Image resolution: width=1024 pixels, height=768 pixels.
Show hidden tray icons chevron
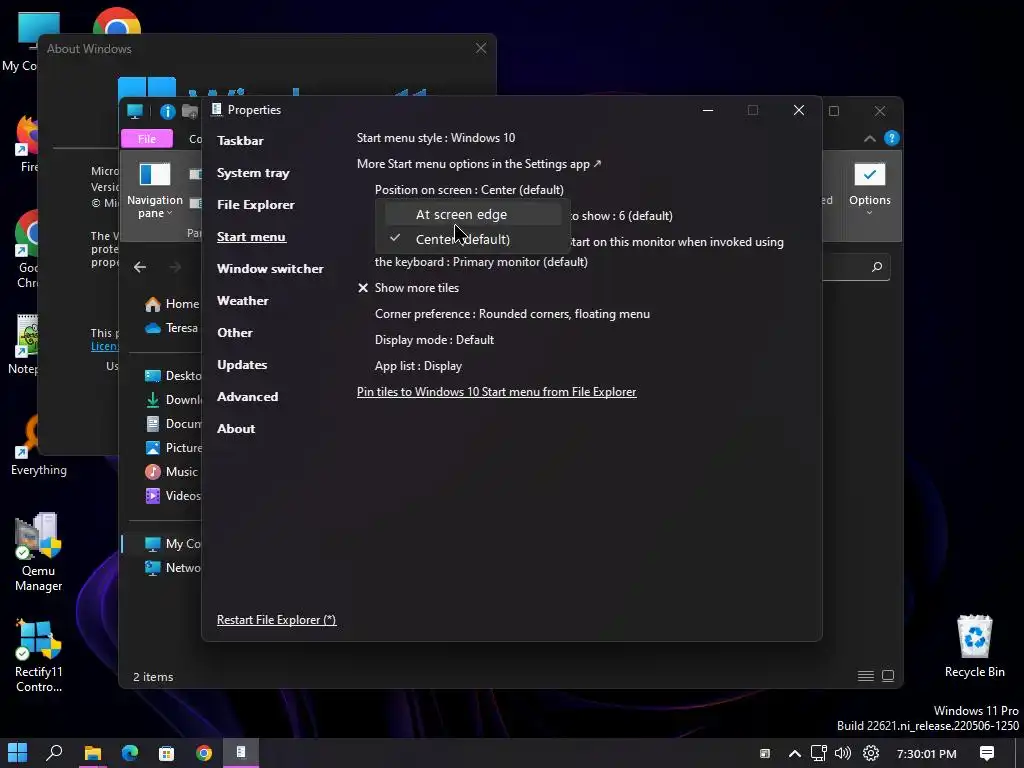pyautogui.click(x=795, y=754)
